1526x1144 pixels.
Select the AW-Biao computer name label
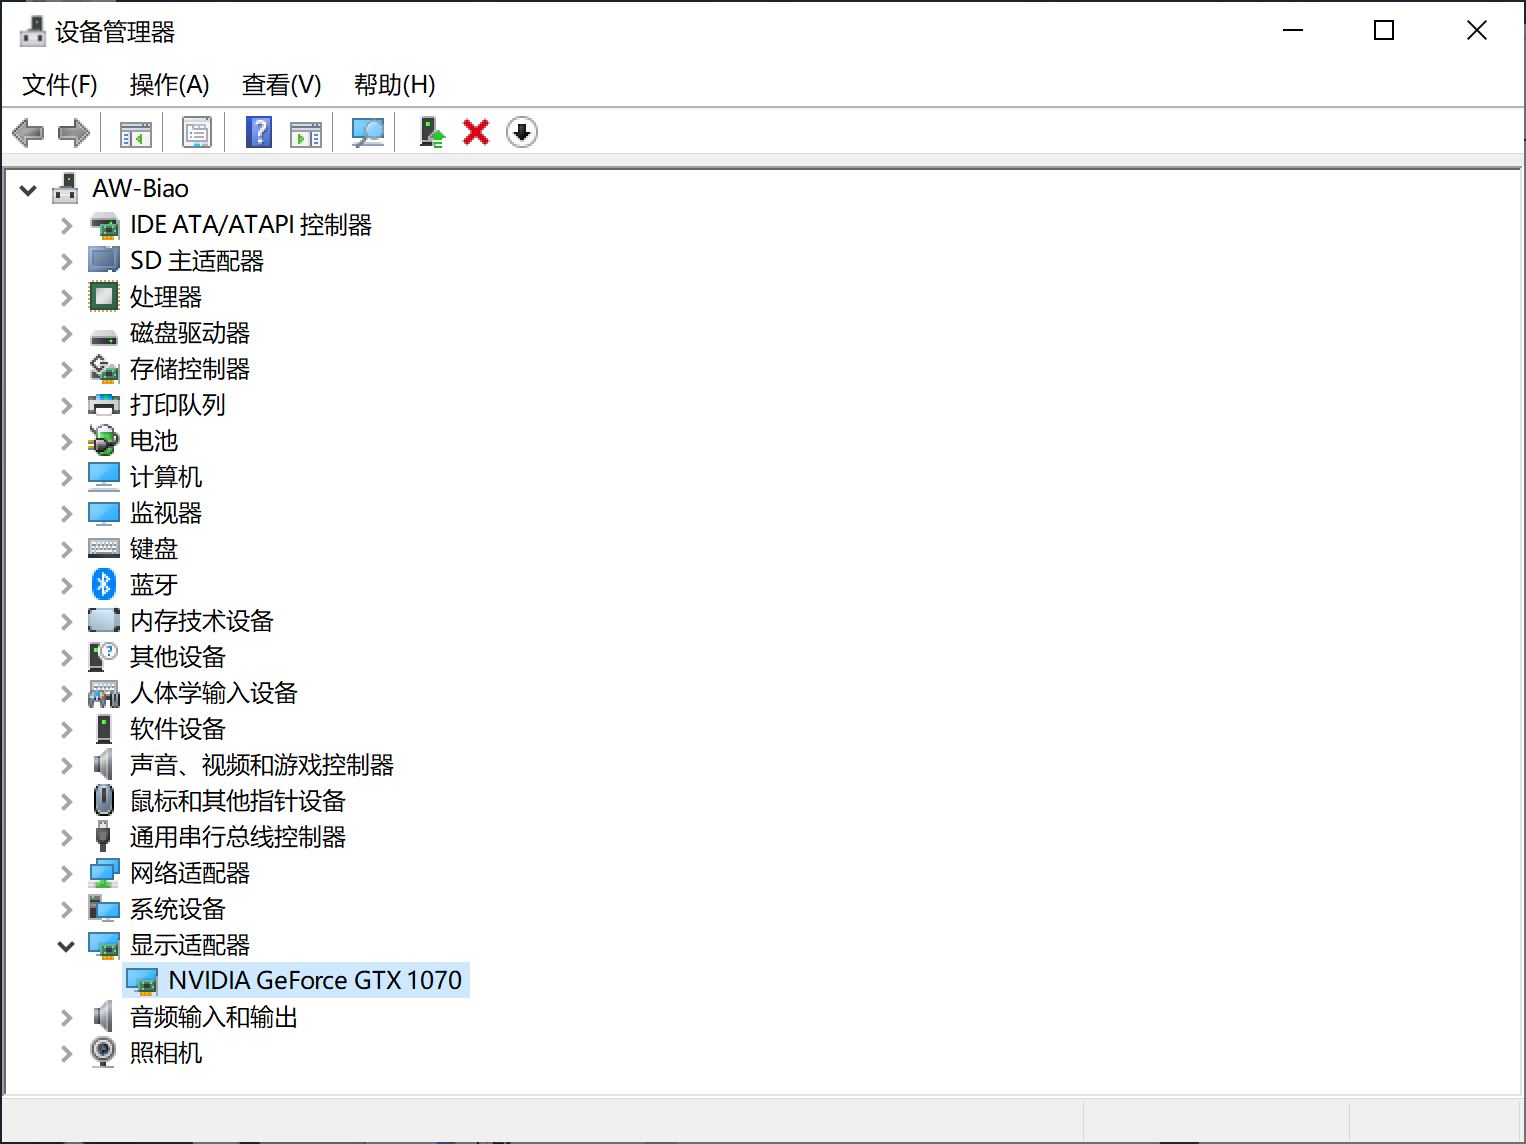[141, 188]
